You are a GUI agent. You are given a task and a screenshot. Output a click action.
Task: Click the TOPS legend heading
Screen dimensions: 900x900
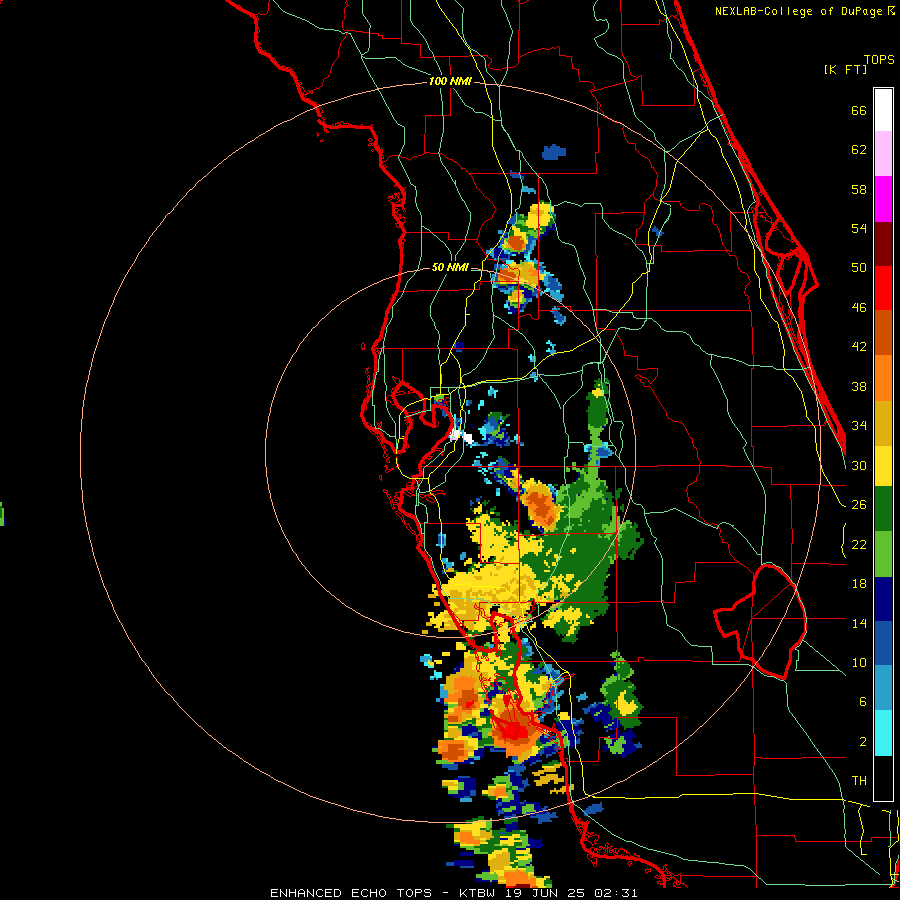[x=879, y=59]
